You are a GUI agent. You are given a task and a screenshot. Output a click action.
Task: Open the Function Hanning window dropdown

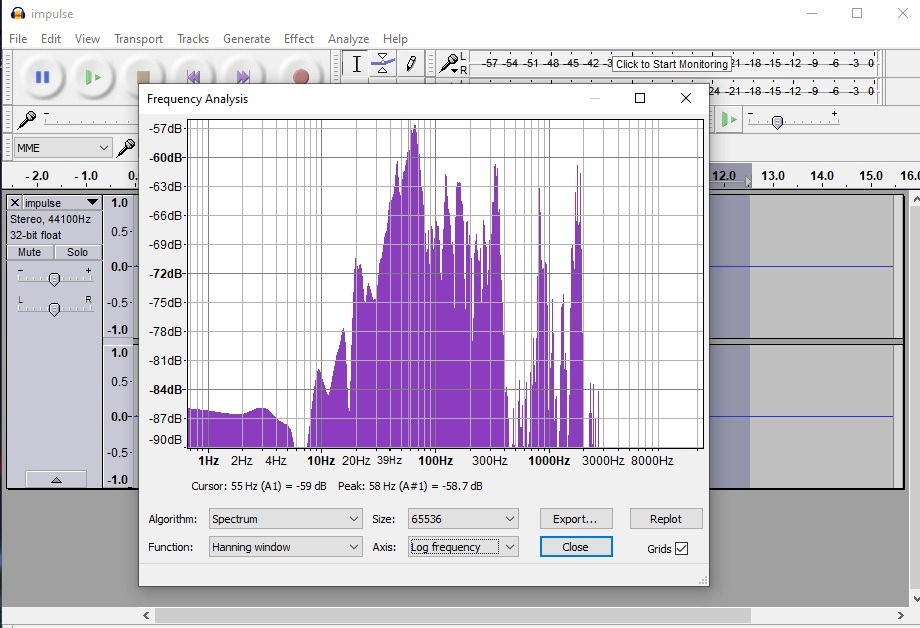coord(285,547)
